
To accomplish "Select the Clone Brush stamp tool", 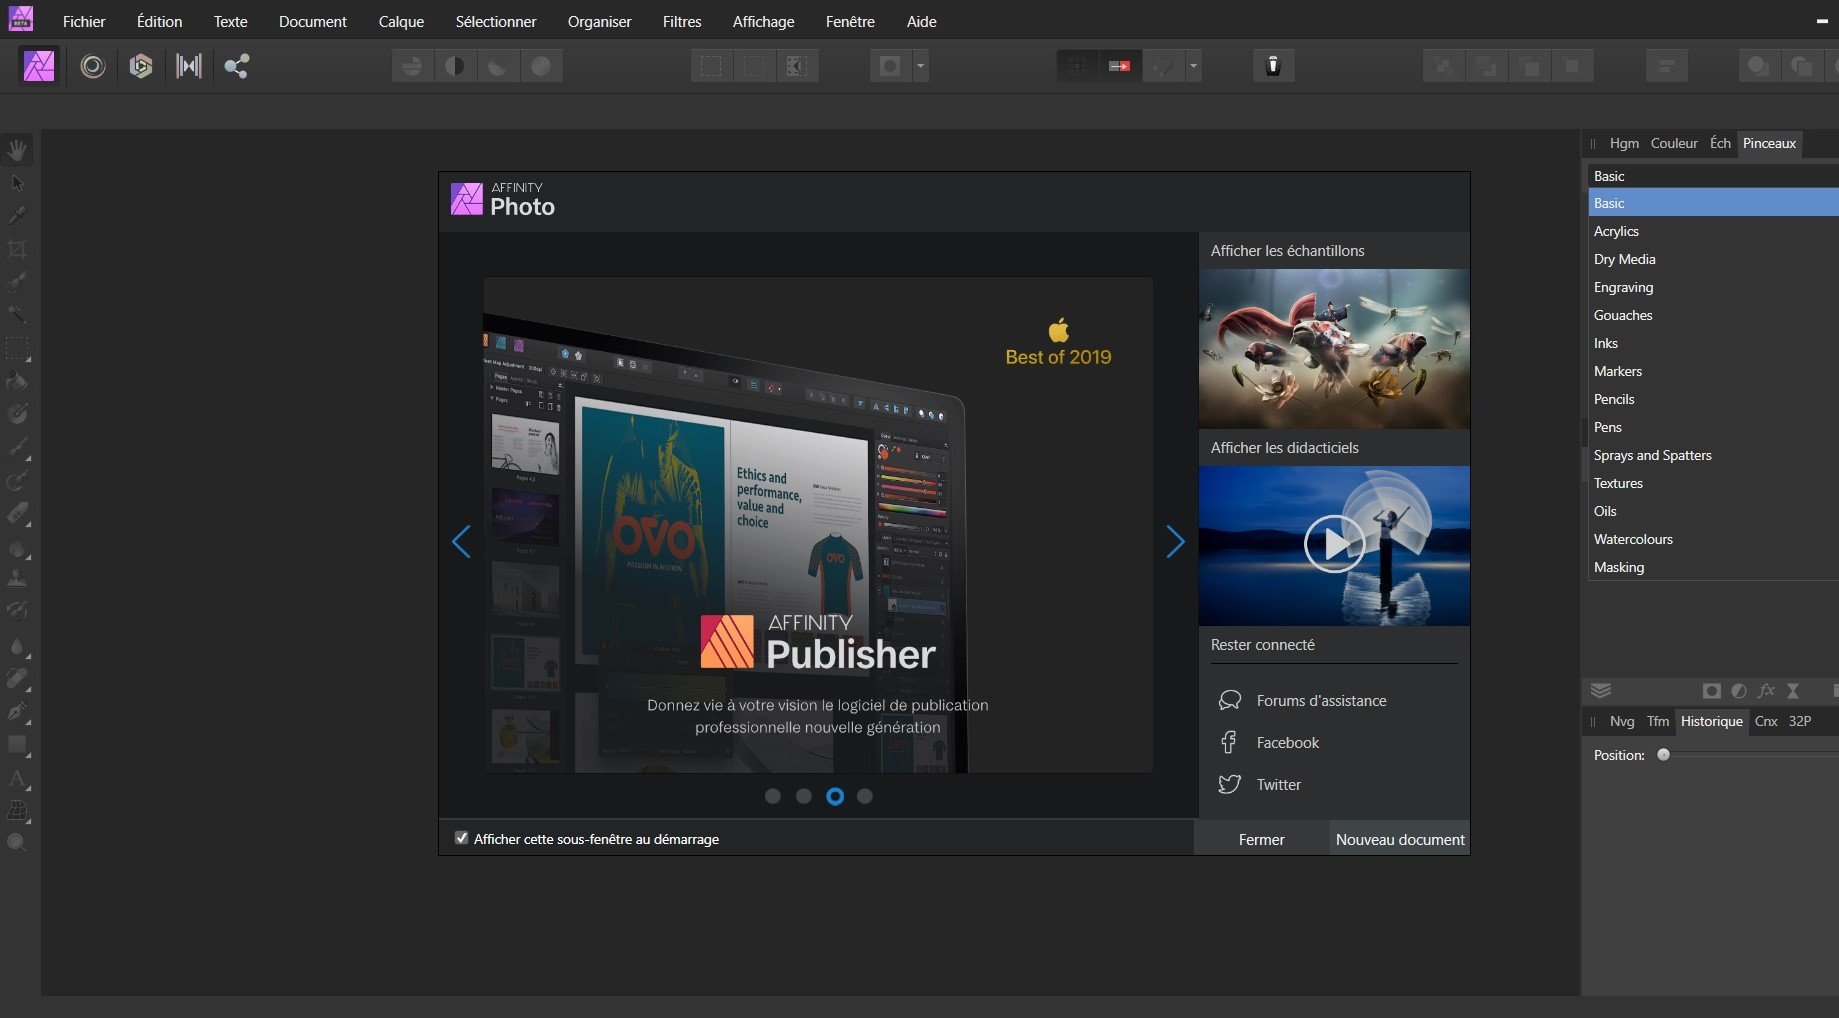I will pyautogui.click(x=17, y=579).
